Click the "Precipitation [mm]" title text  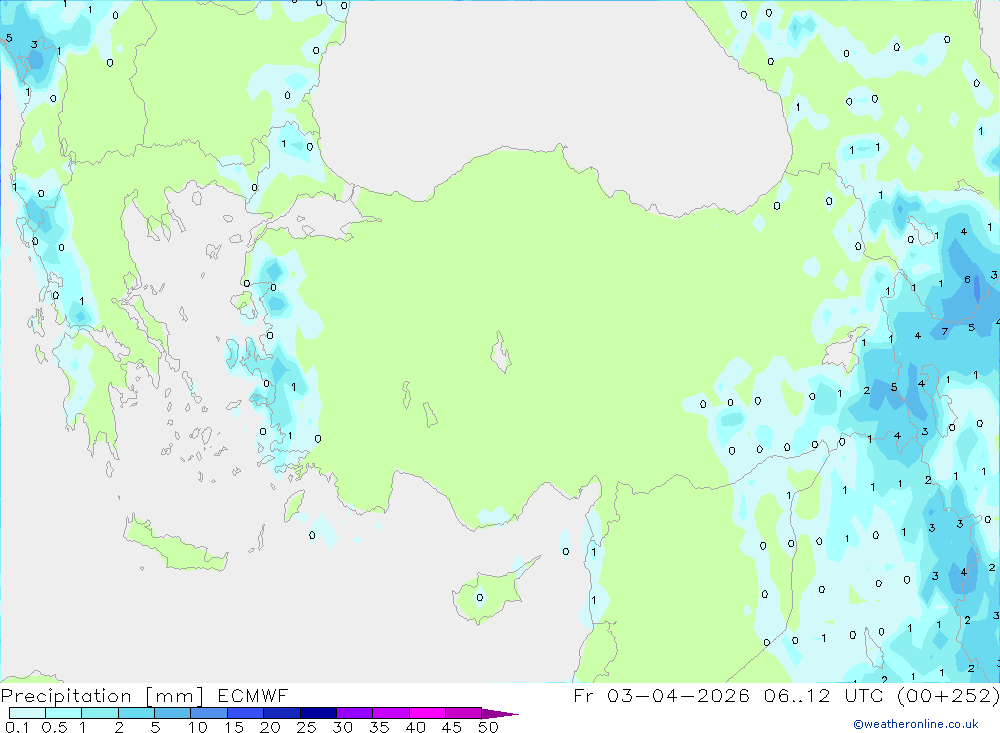click(x=102, y=695)
